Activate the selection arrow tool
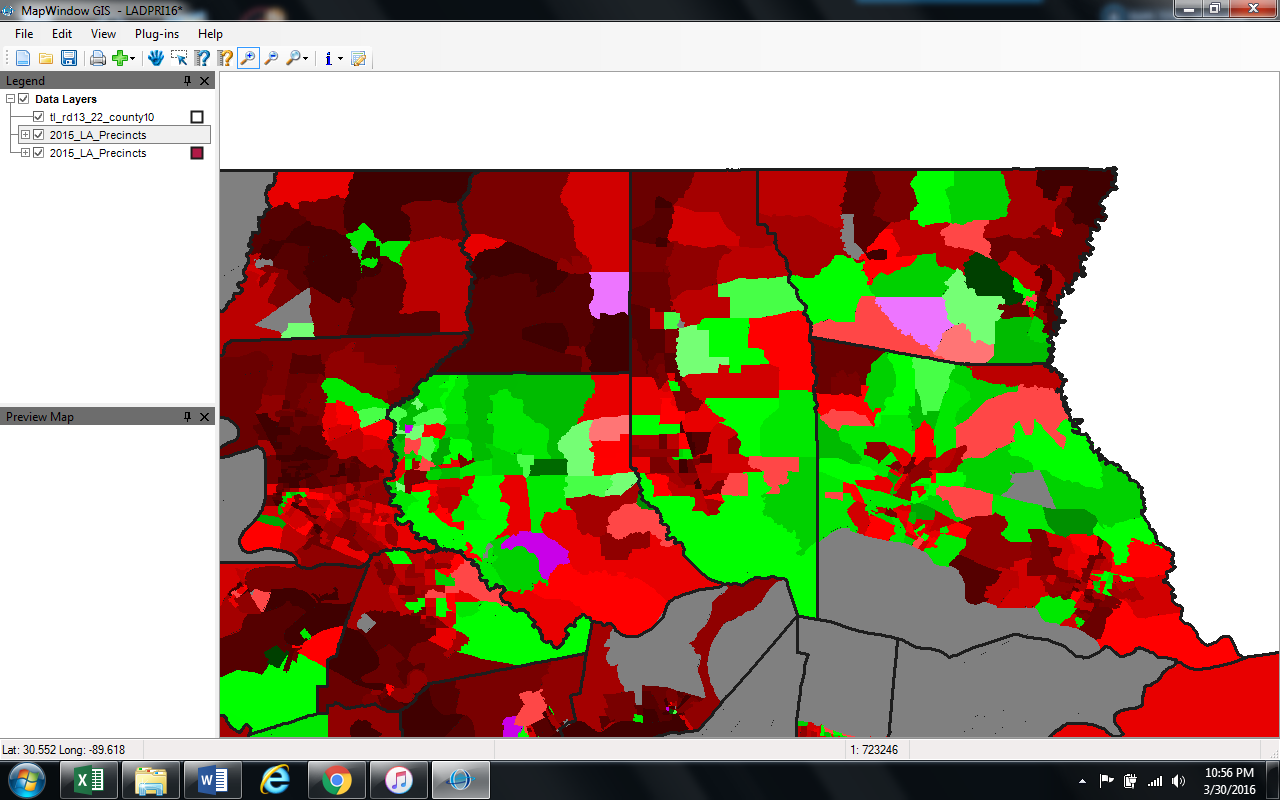Image resolution: width=1280 pixels, height=800 pixels. coord(179,58)
